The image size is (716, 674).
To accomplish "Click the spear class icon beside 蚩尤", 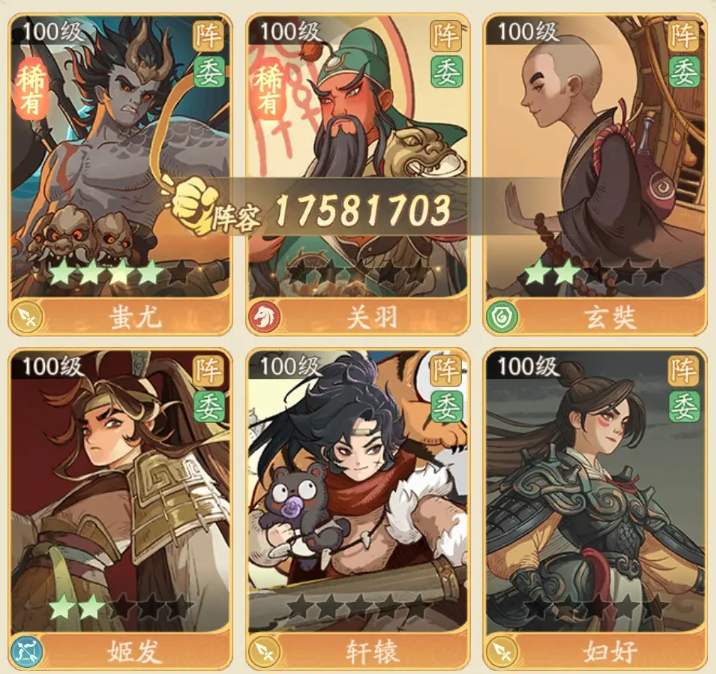I will [27, 316].
